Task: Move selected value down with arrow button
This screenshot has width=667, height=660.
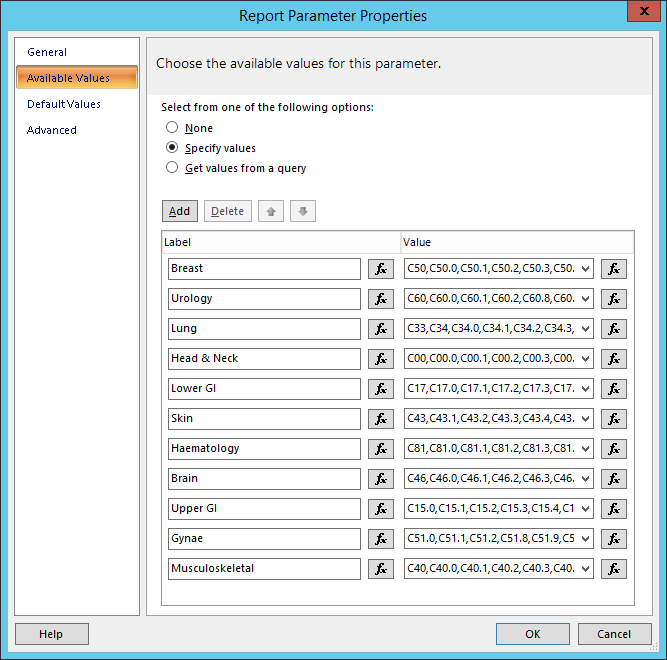Action: pos(303,211)
